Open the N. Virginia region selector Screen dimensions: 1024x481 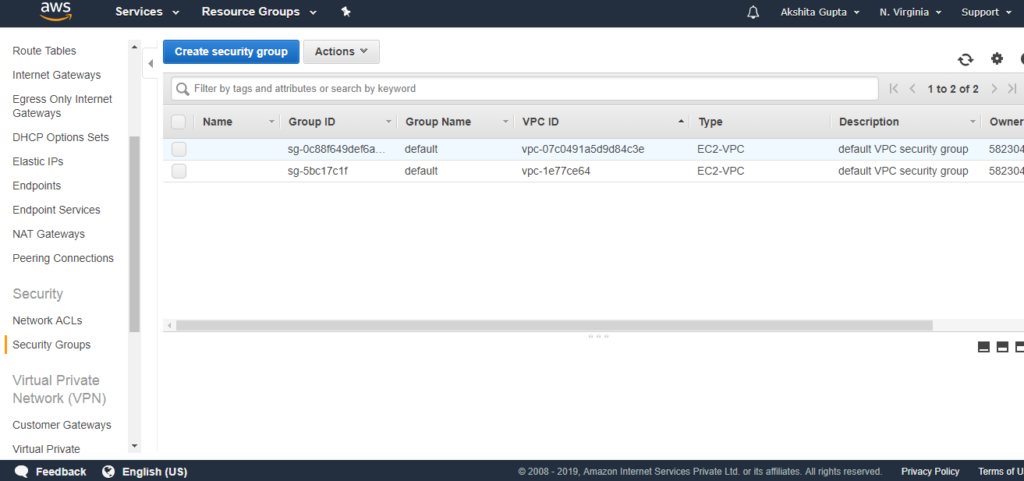(x=910, y=12)
